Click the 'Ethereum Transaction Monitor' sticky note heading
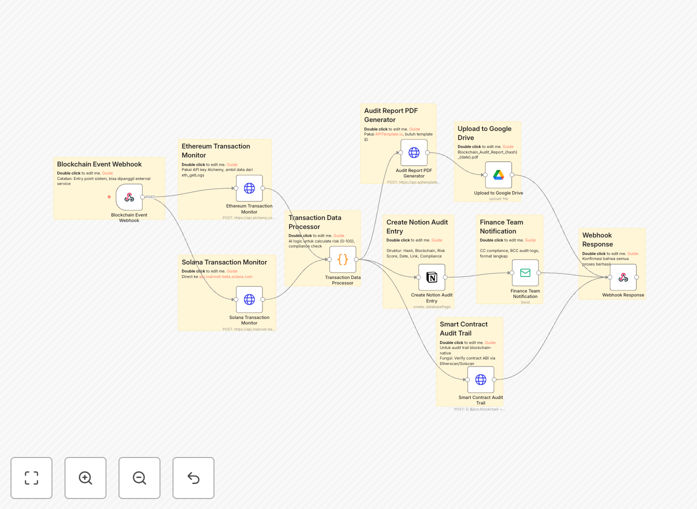This screenshot has height=509, width=697. click(216, 151)
